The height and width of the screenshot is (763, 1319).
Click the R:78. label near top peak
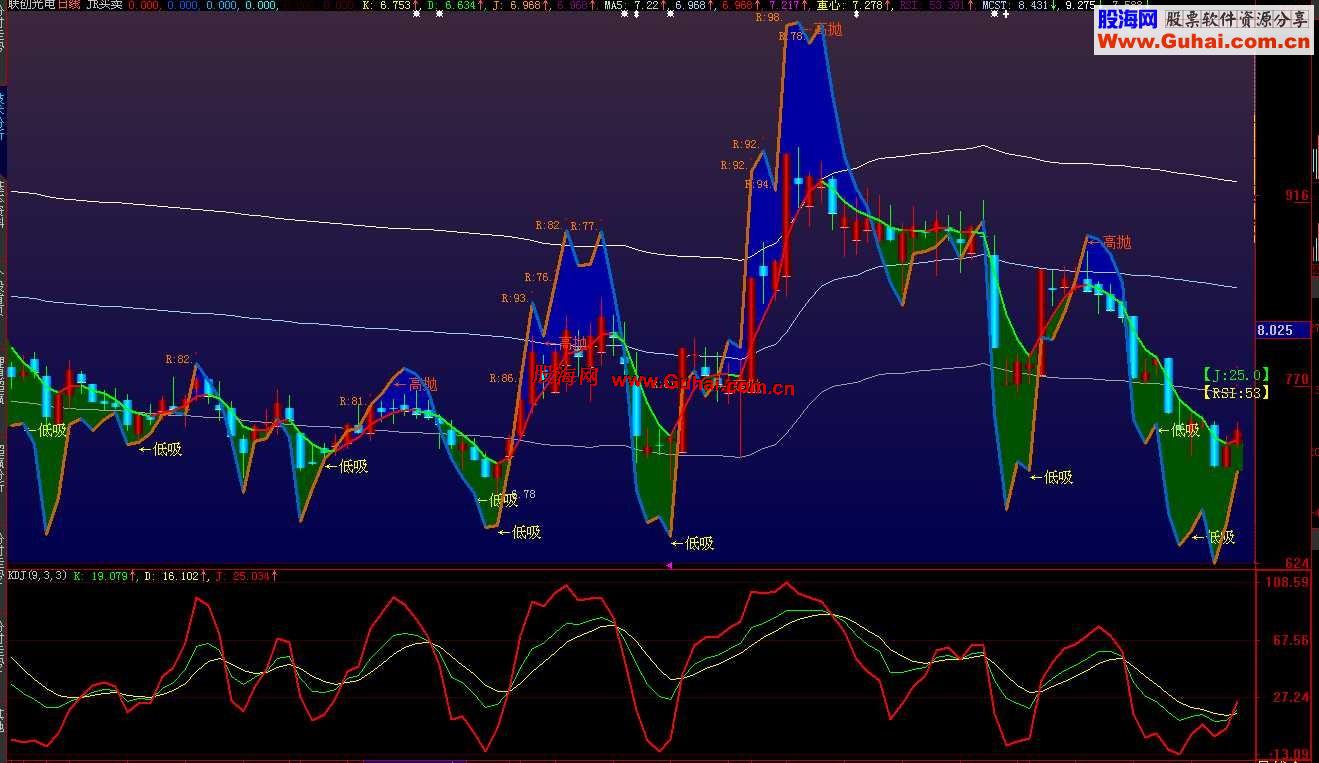point(791,36)
